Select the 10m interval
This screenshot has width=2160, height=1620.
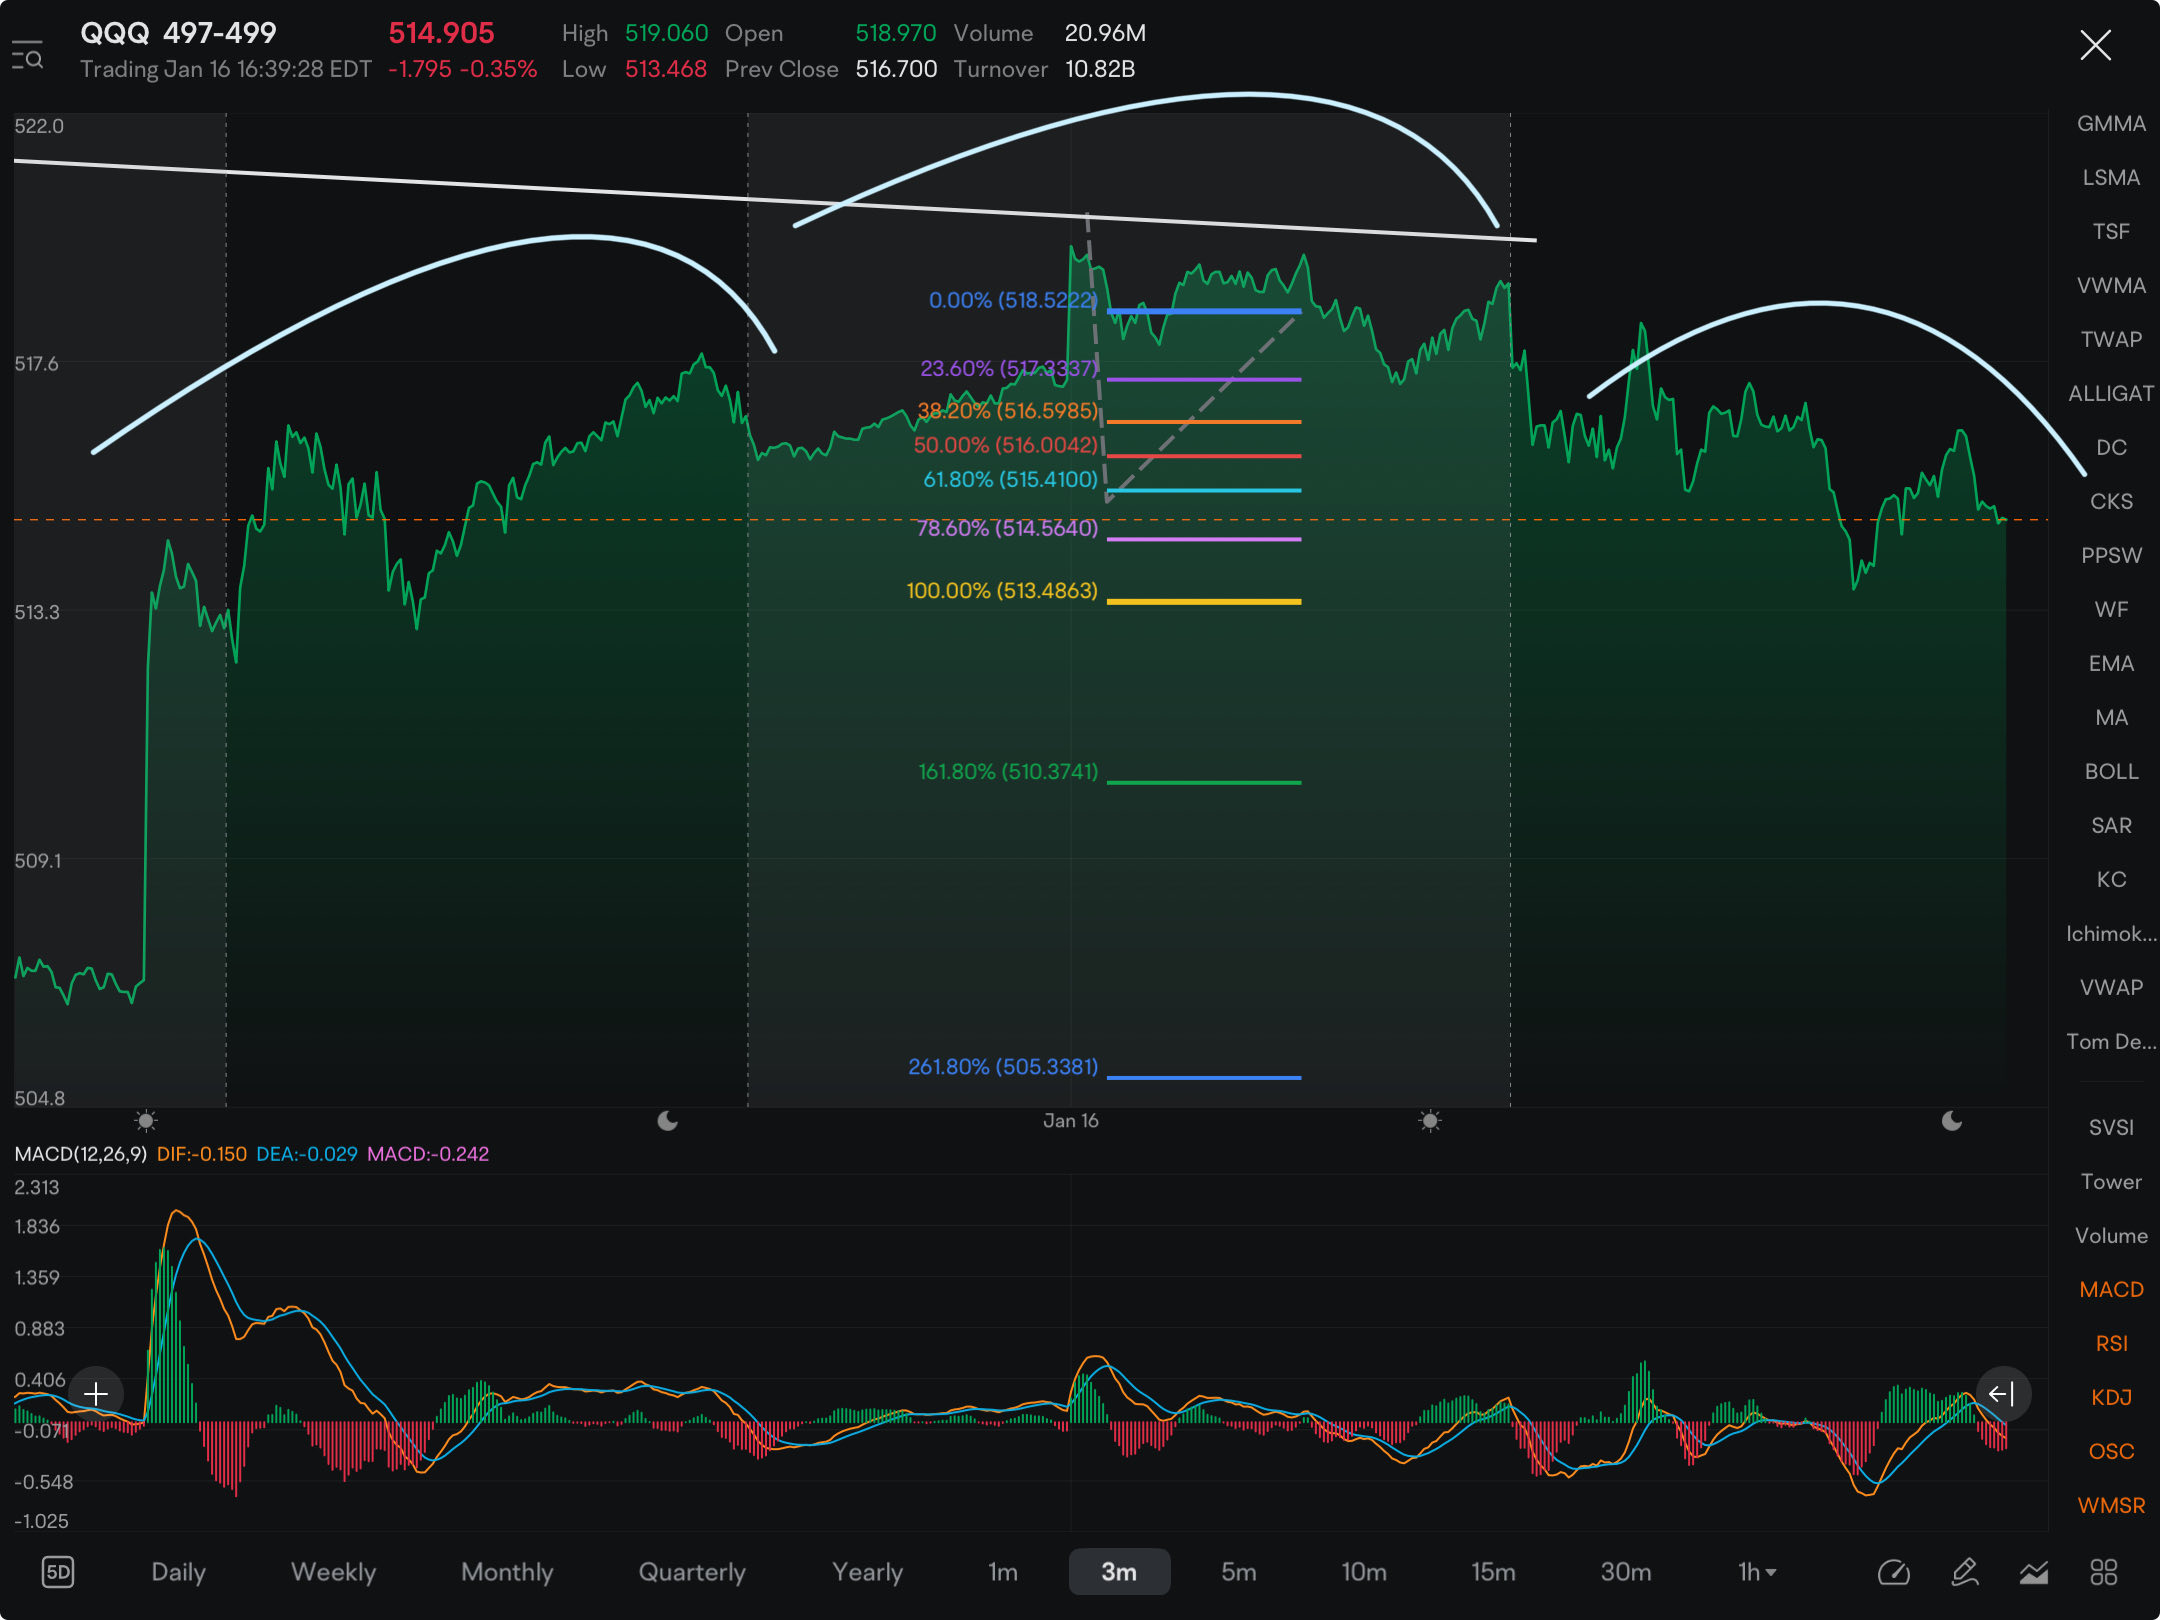coord(1364,1572)
